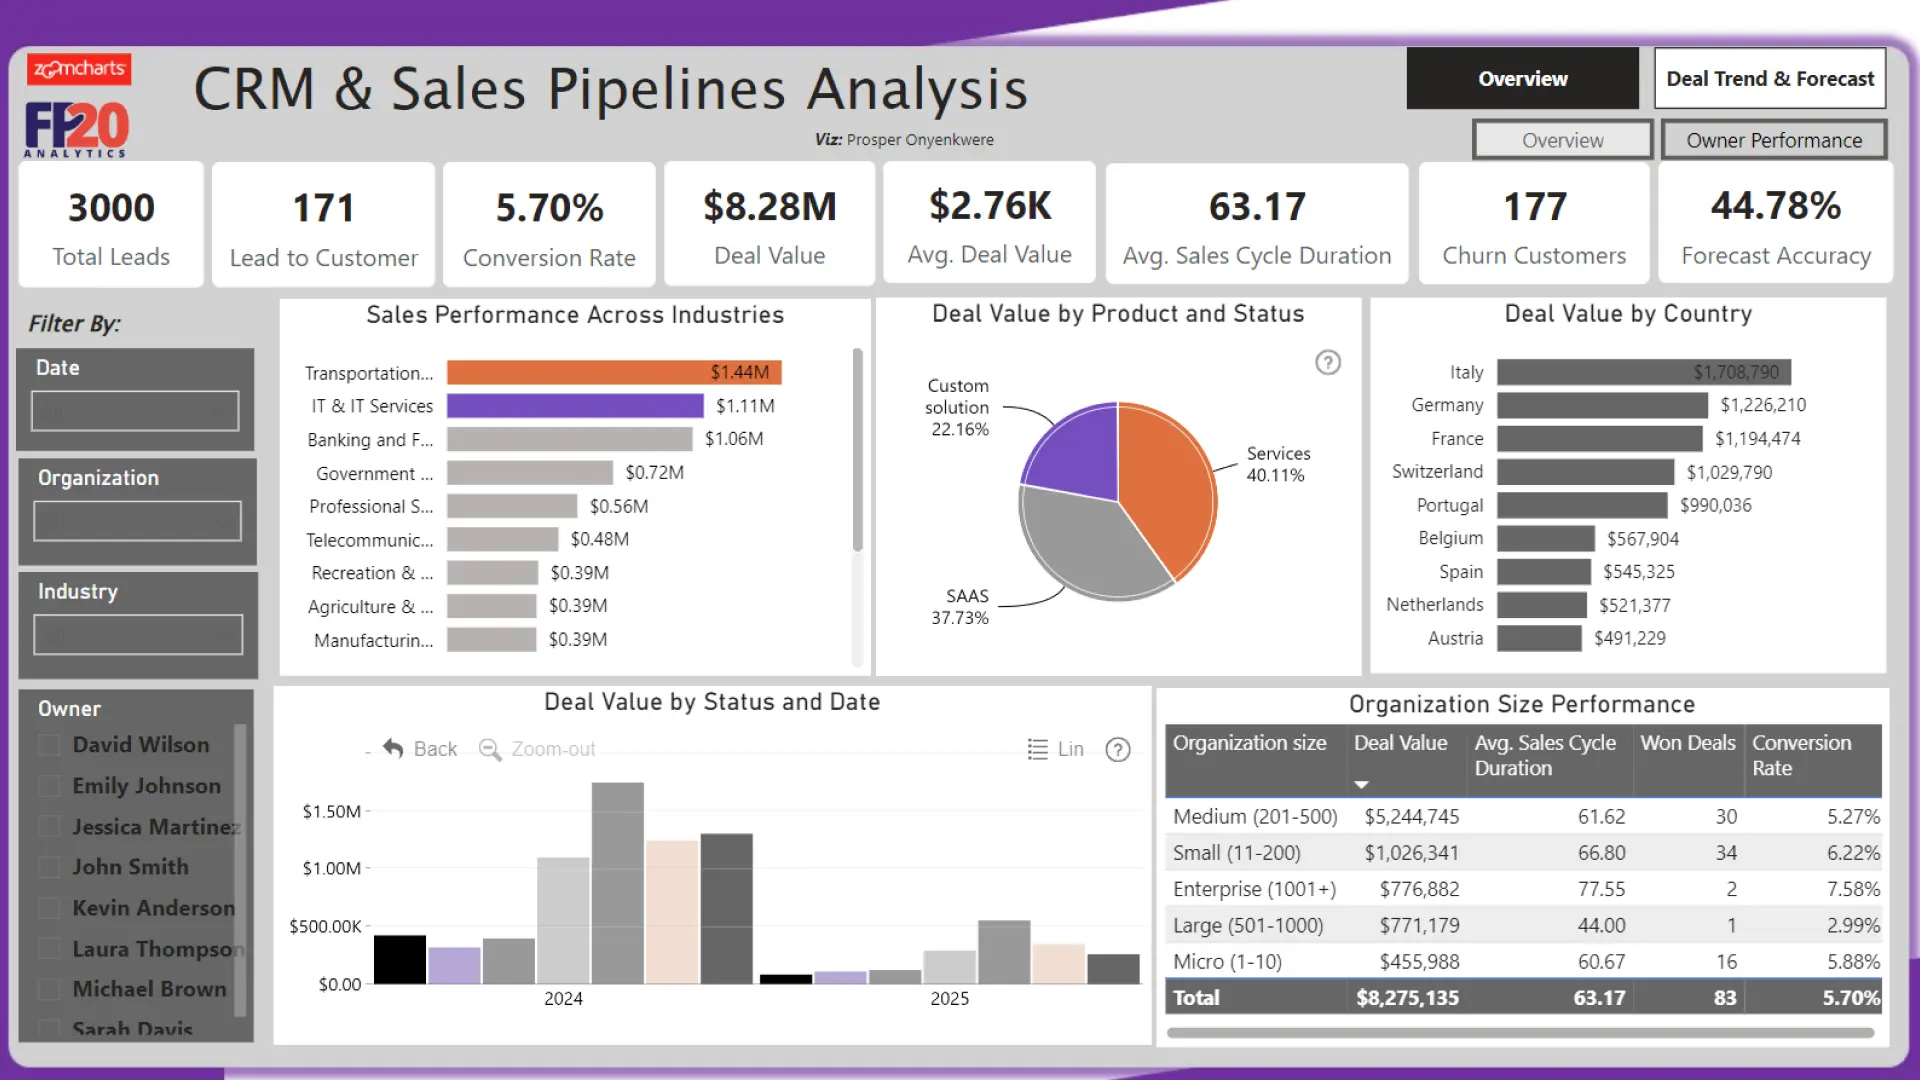Click the 5.70% Conversion Rate card
Screen dimensions: 1920x1080
549,226
